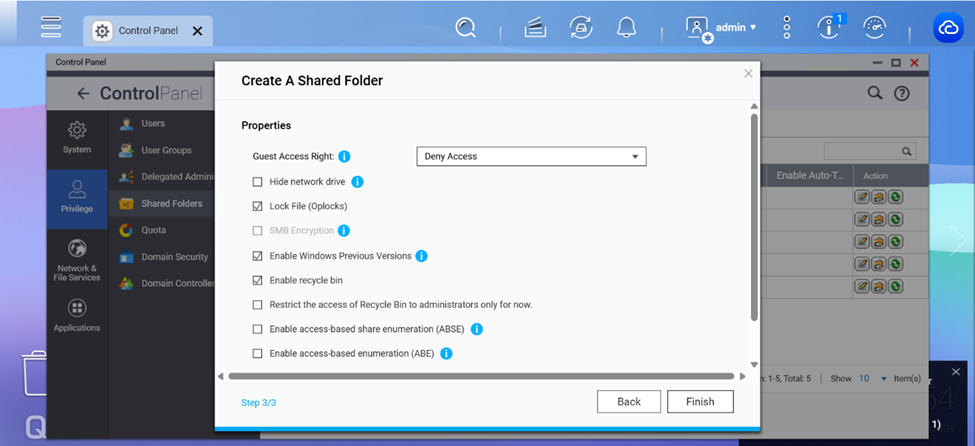Click info icon beside Hide network drive
The width and height of the screenshot is (975, 446).
coord(357,182)
